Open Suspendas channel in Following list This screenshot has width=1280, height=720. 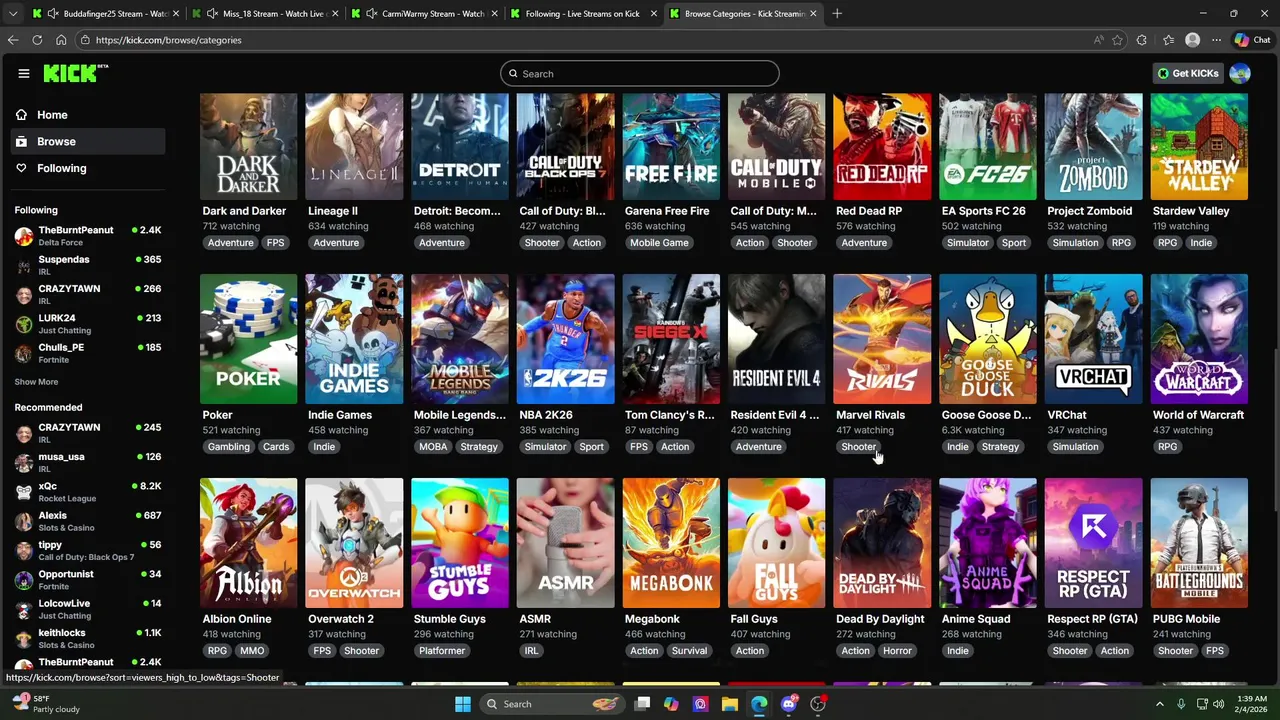click(88, 265)
